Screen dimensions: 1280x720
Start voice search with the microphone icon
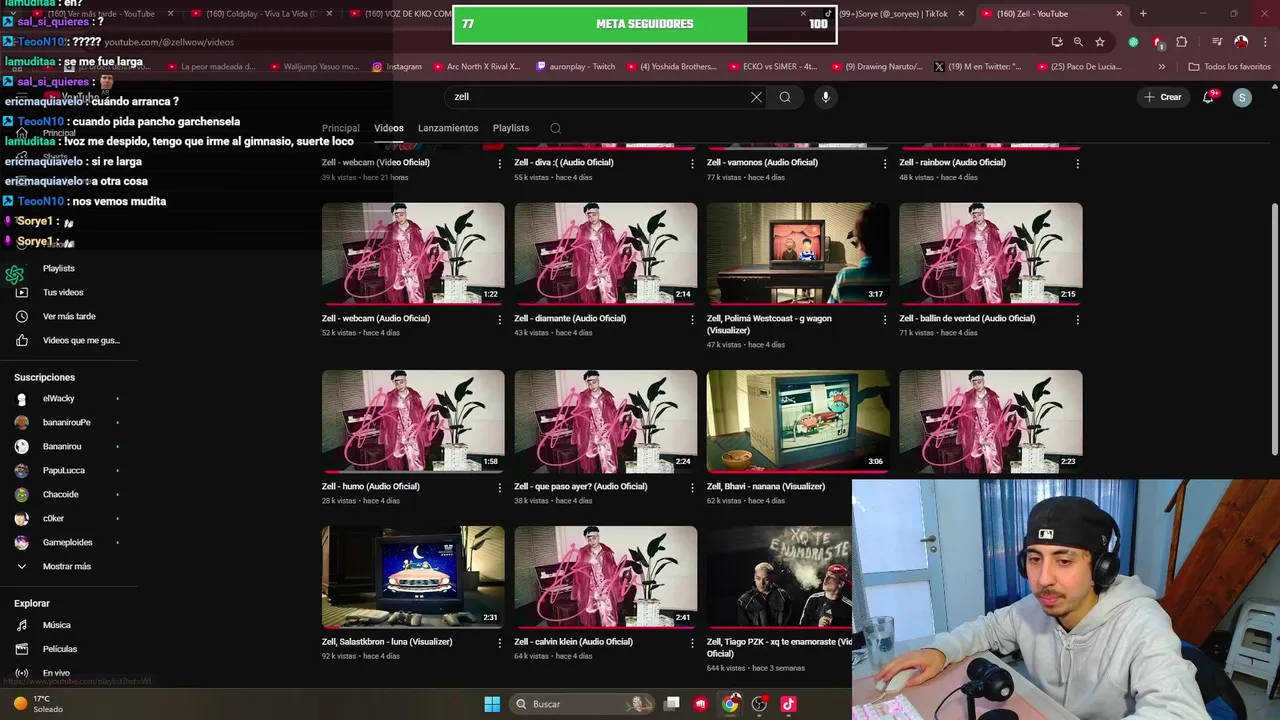point(825,97)
